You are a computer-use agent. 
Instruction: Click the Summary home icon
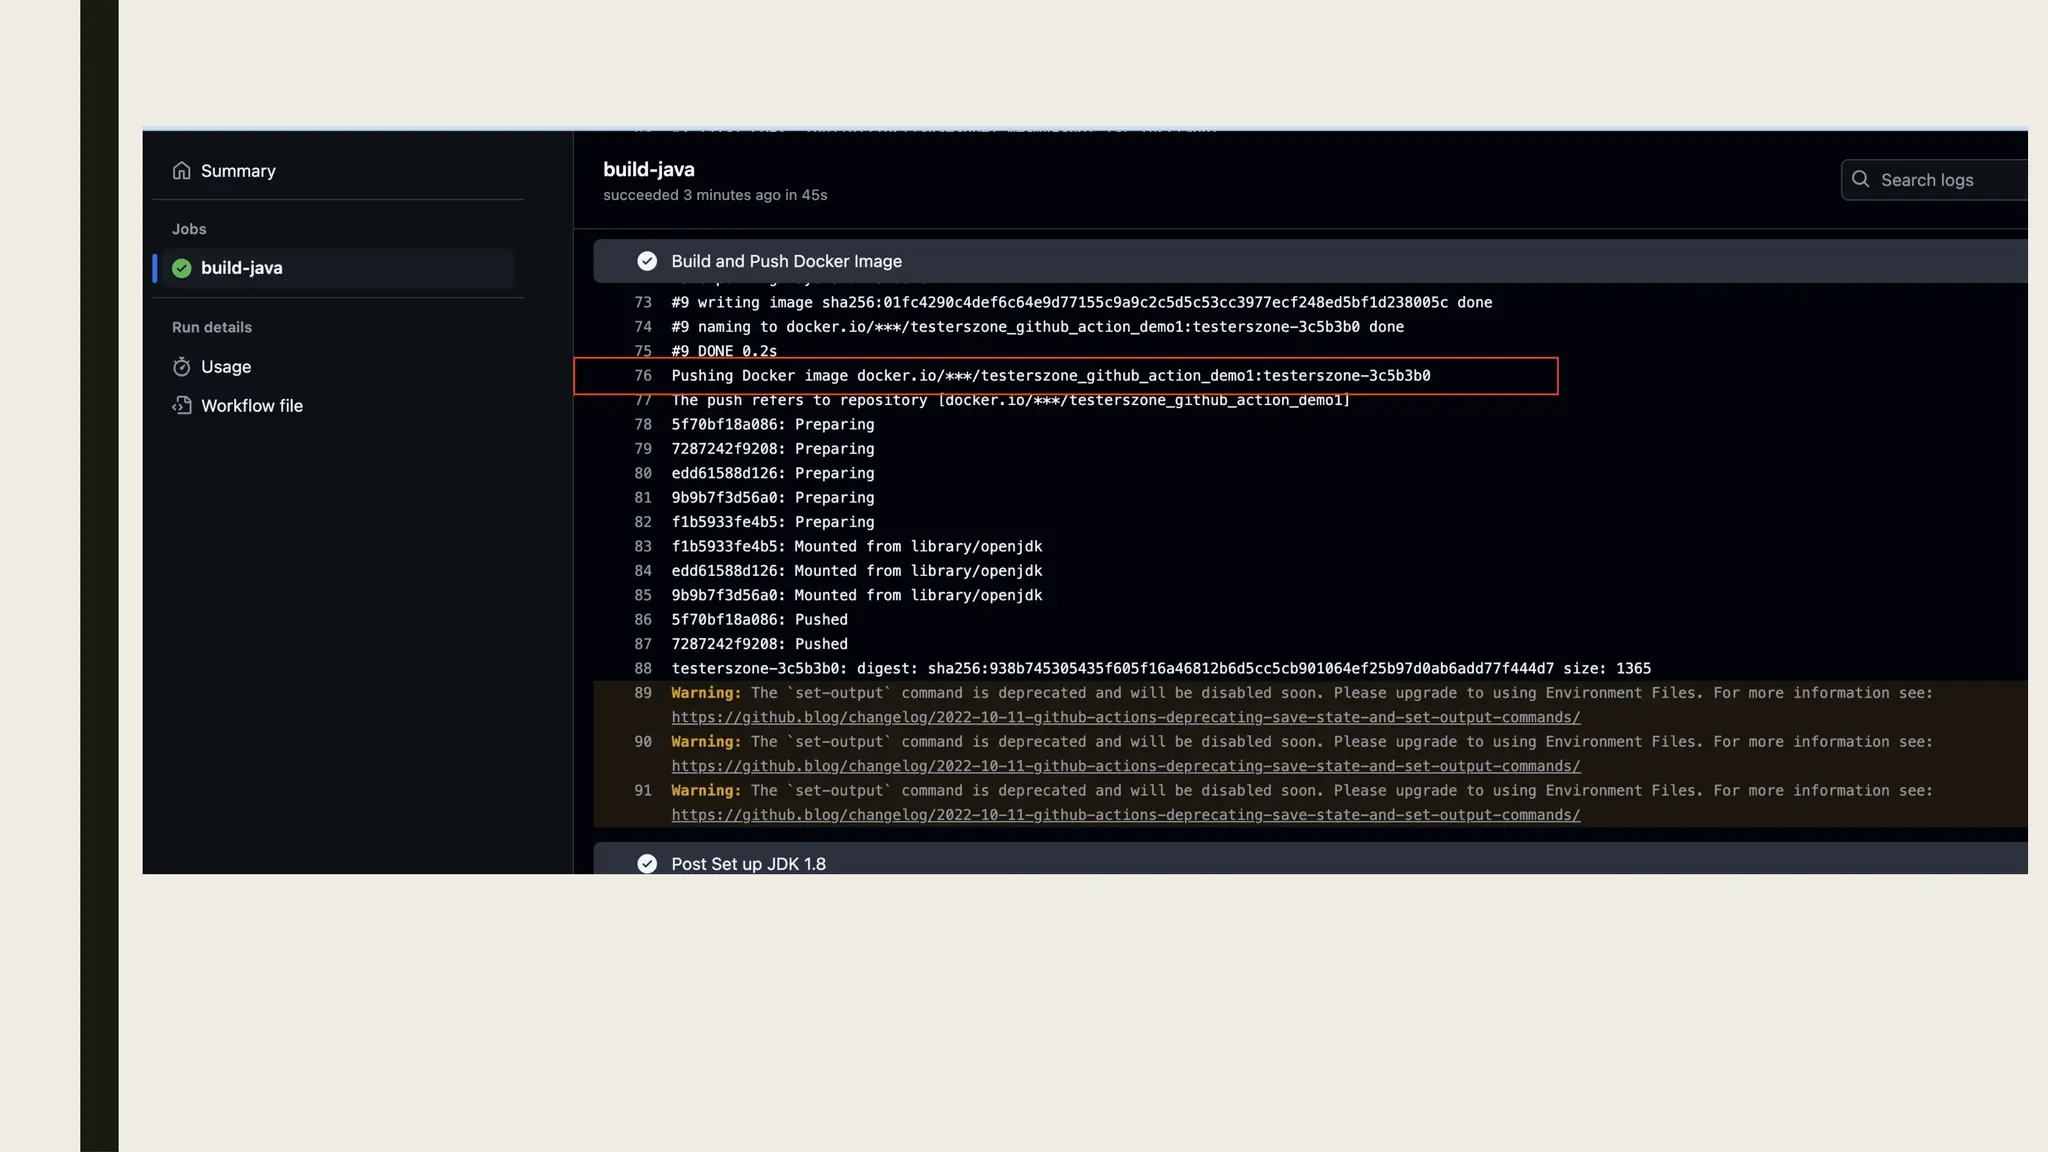181,171
